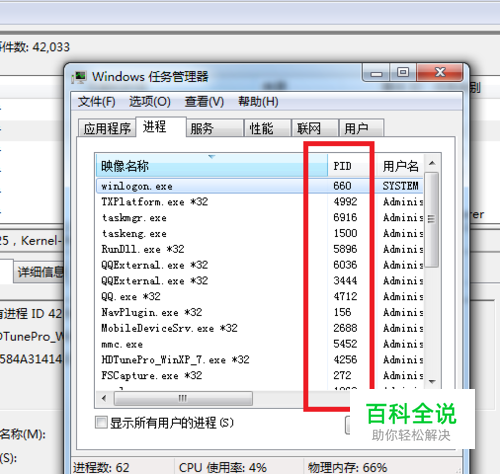Open the 帮助(H) menu
500x474 pixels.
258,102
